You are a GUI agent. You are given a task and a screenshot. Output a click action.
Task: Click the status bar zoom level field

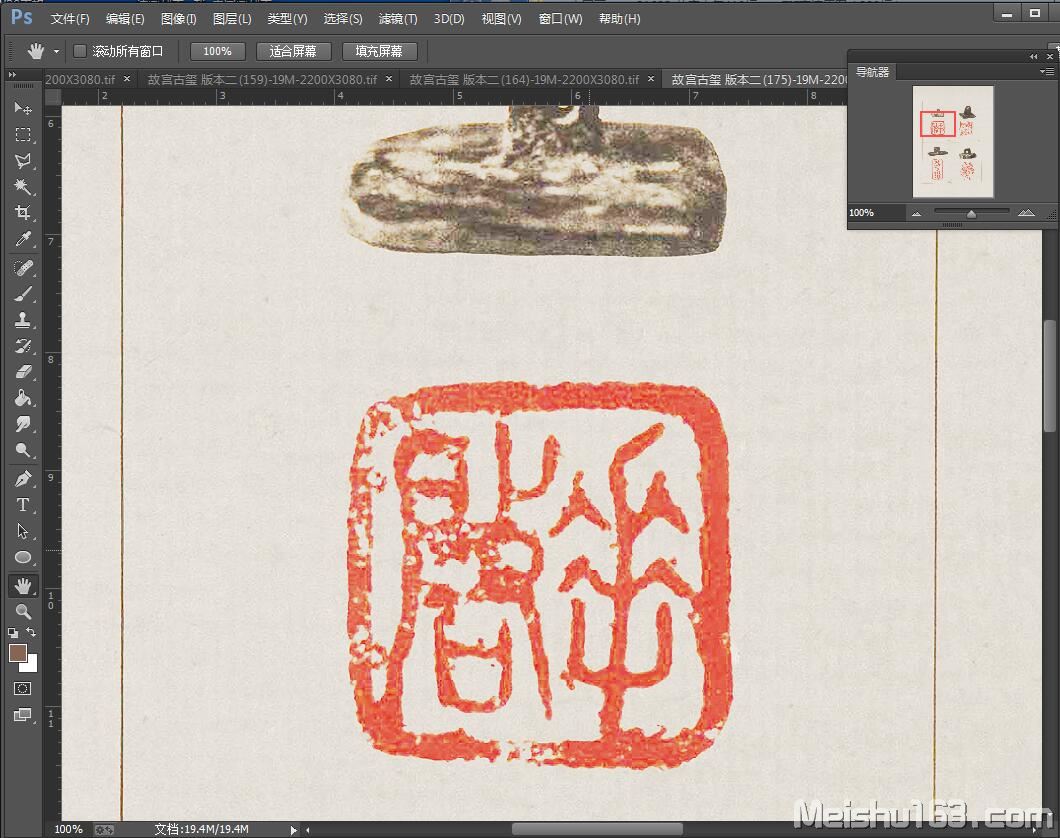pyautogui.click(x=68, y=829)
